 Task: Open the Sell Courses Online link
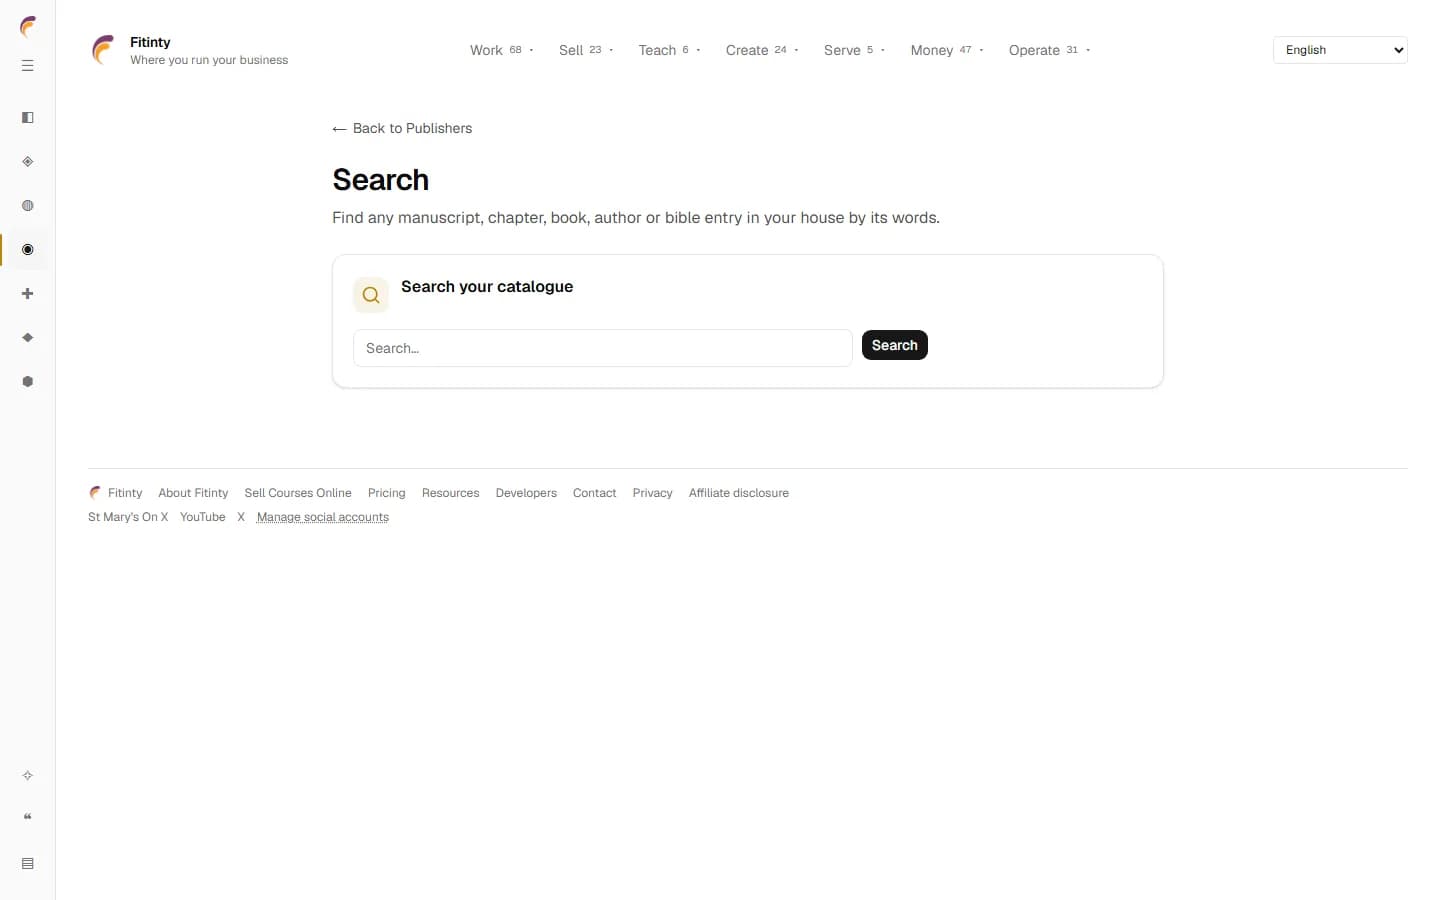click(298, 493)
